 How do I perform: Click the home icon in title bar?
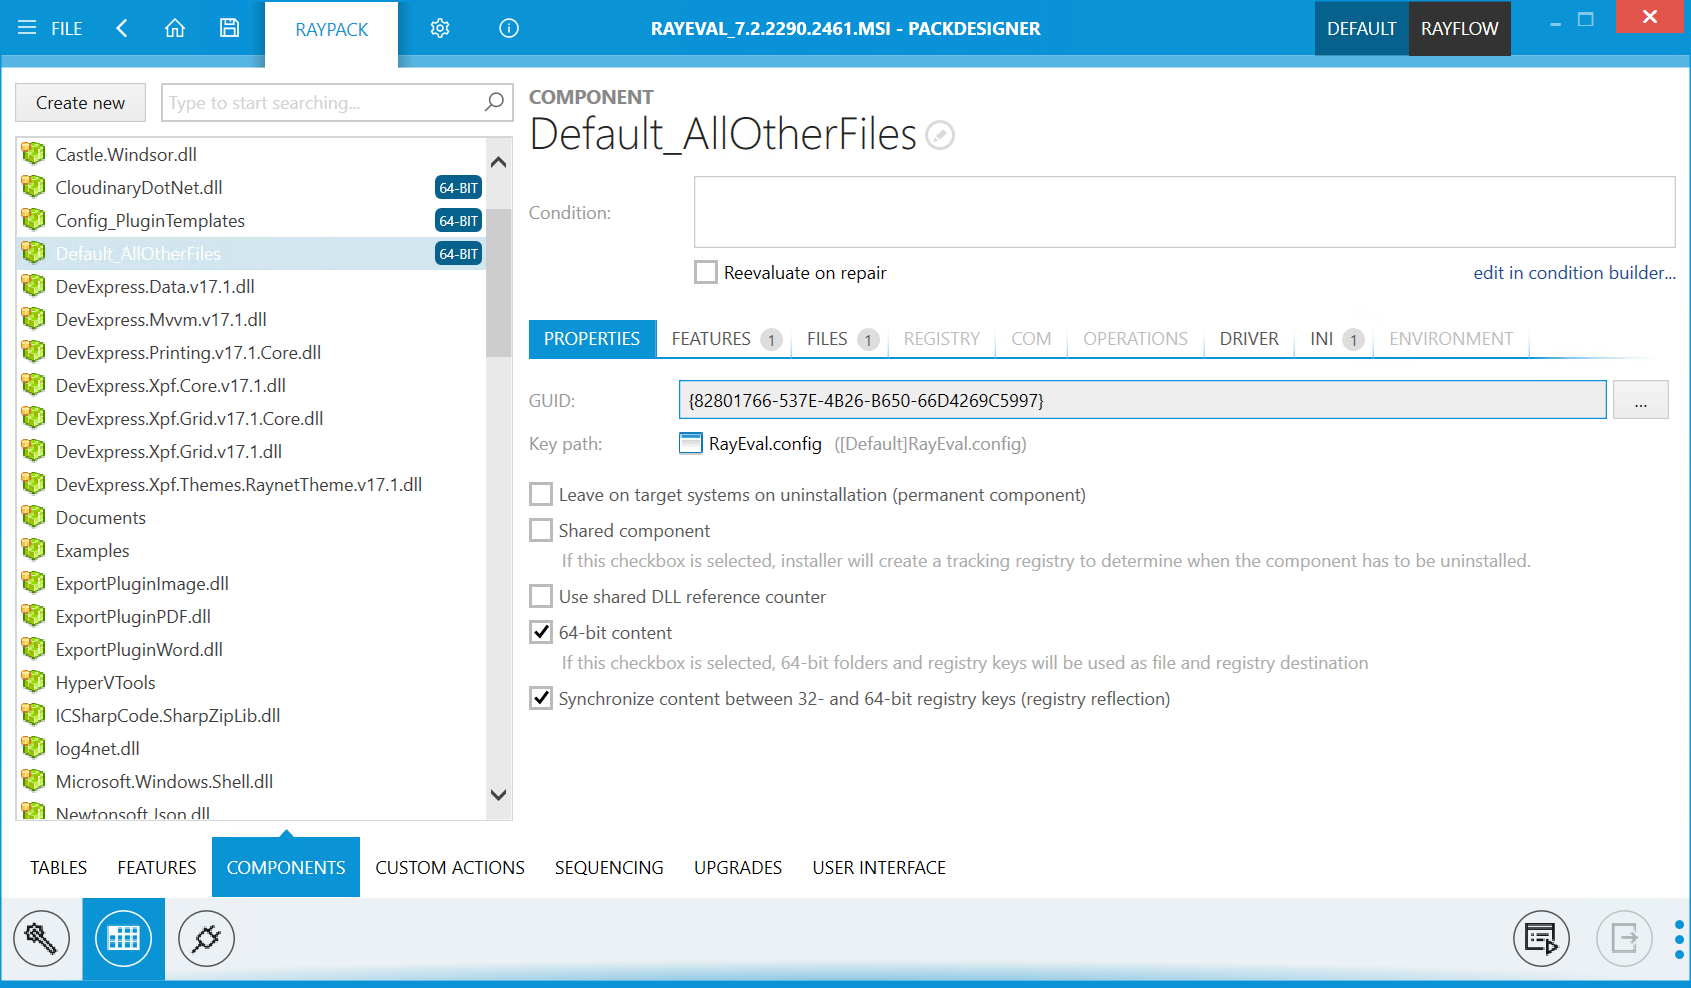(x=175, y=28)
